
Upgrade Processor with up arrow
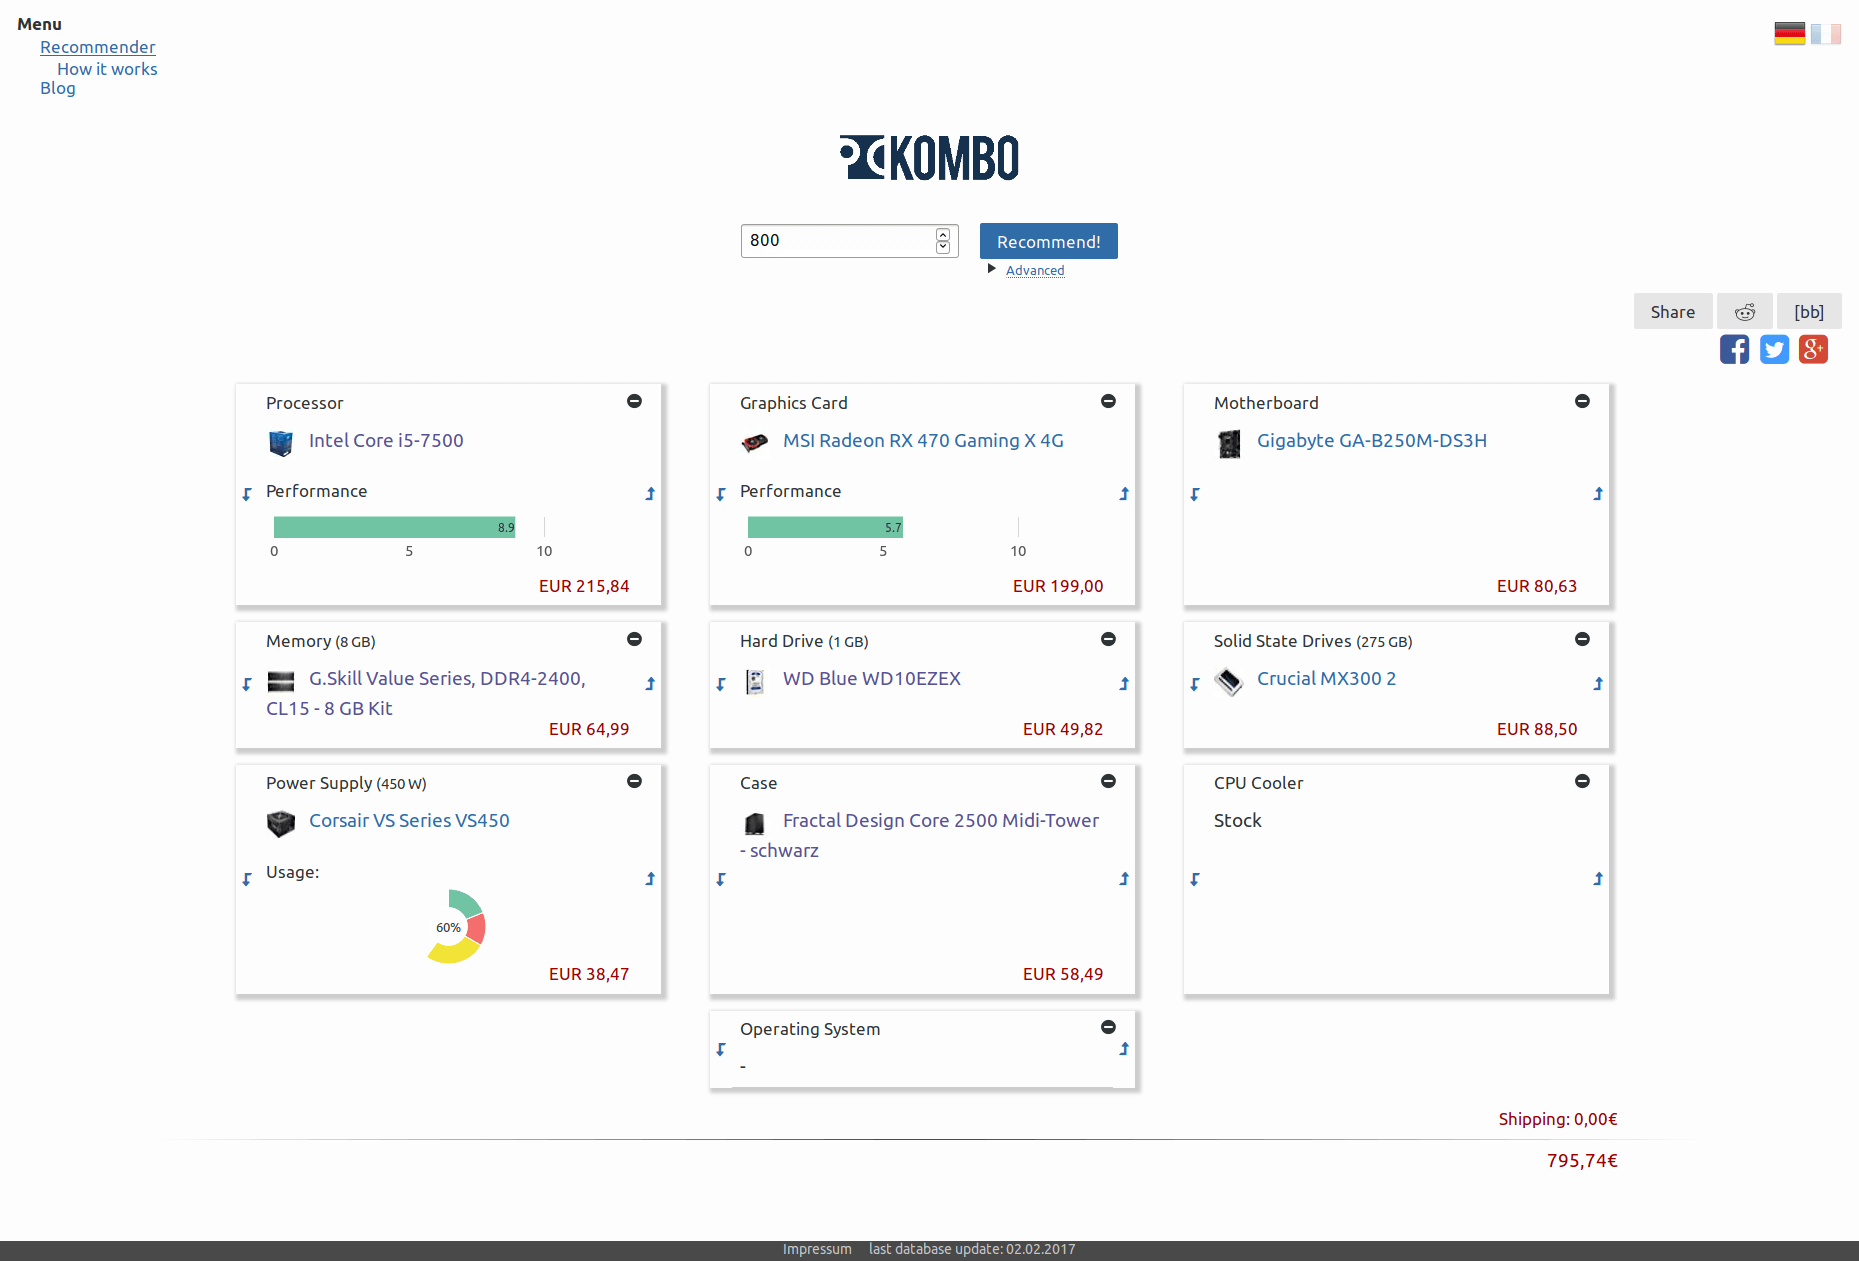point(650,494)
